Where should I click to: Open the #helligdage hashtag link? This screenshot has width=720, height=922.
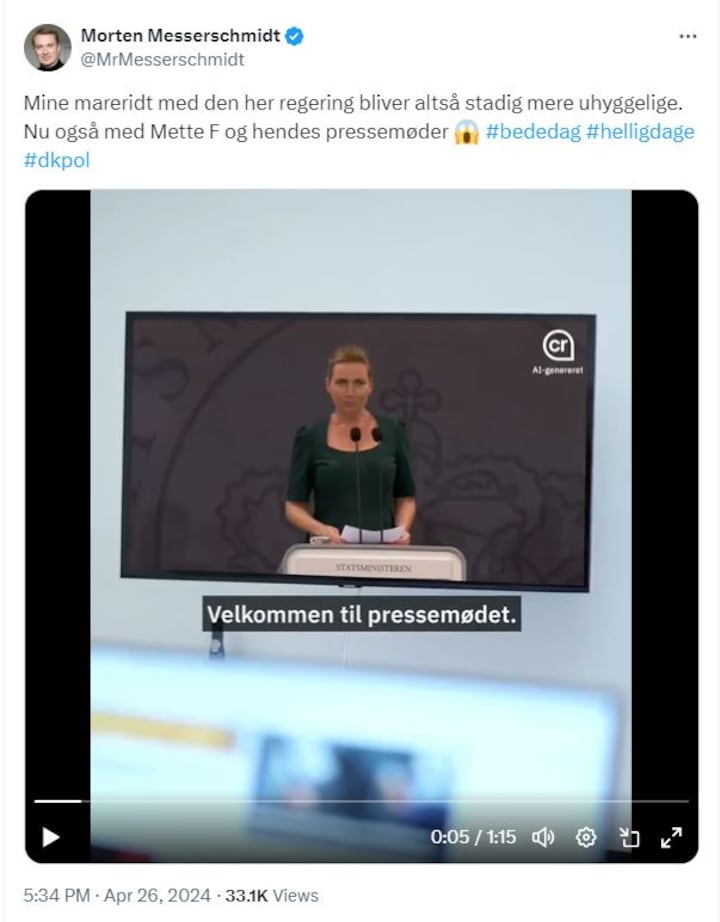640,131
